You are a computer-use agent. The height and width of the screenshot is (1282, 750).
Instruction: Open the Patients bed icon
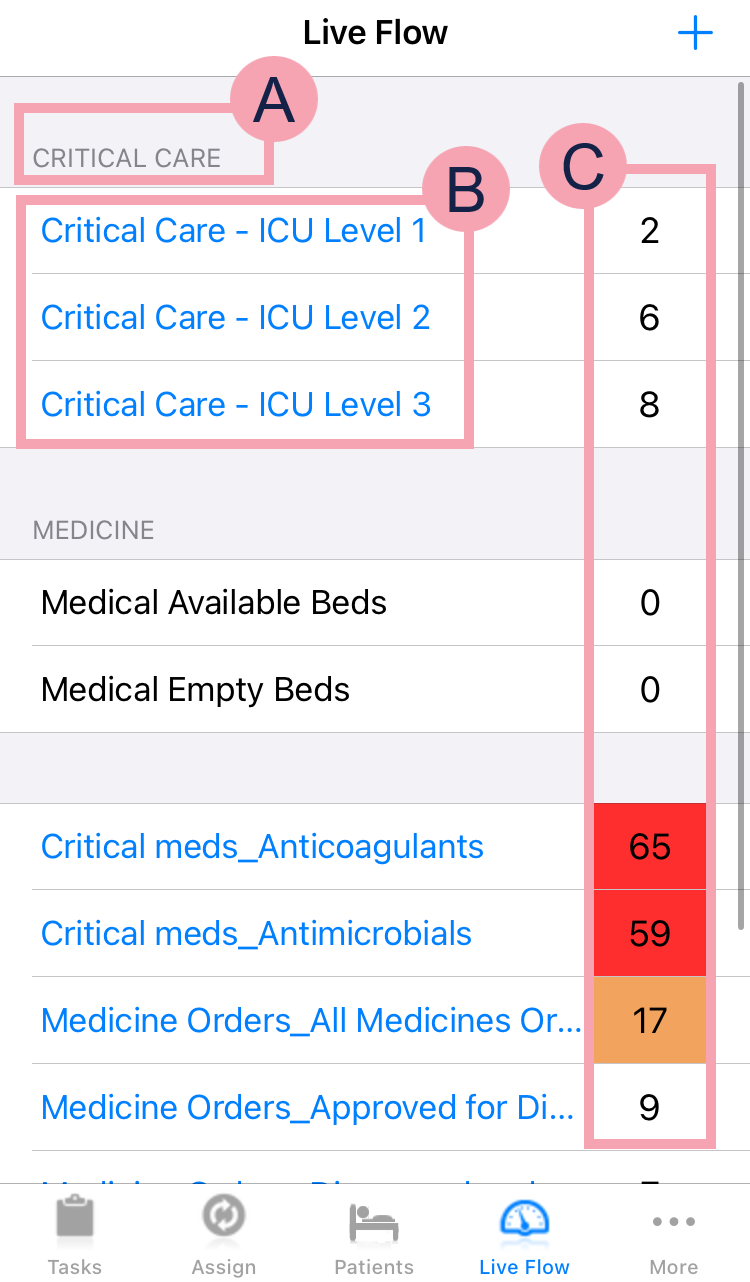374,1222
